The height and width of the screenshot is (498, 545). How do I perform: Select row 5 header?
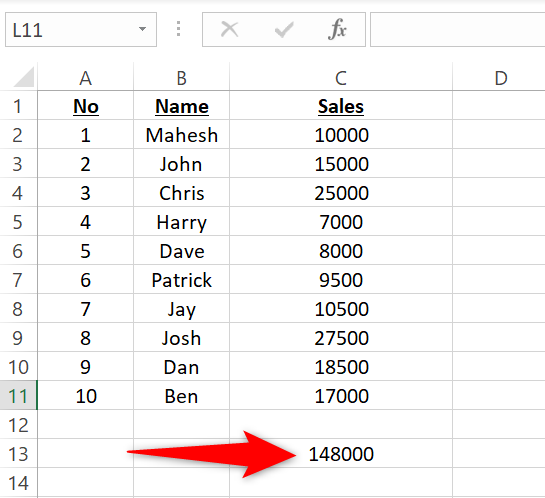(x=18, y=221)
